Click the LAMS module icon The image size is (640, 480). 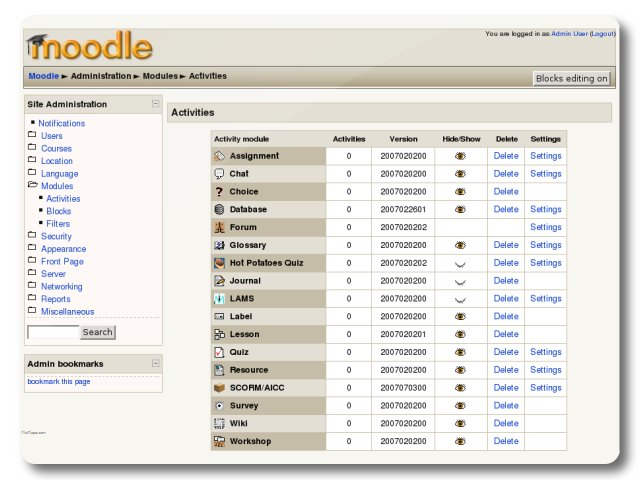[219, 299]
